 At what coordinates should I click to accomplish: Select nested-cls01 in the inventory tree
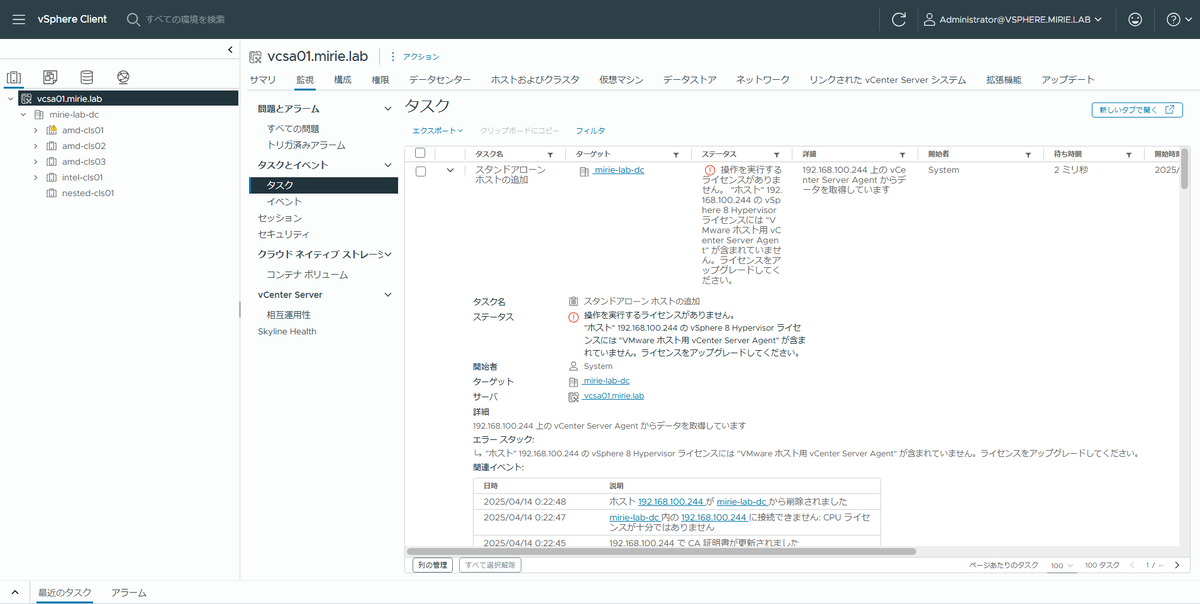pyautogui.click(x=88, y=193)
